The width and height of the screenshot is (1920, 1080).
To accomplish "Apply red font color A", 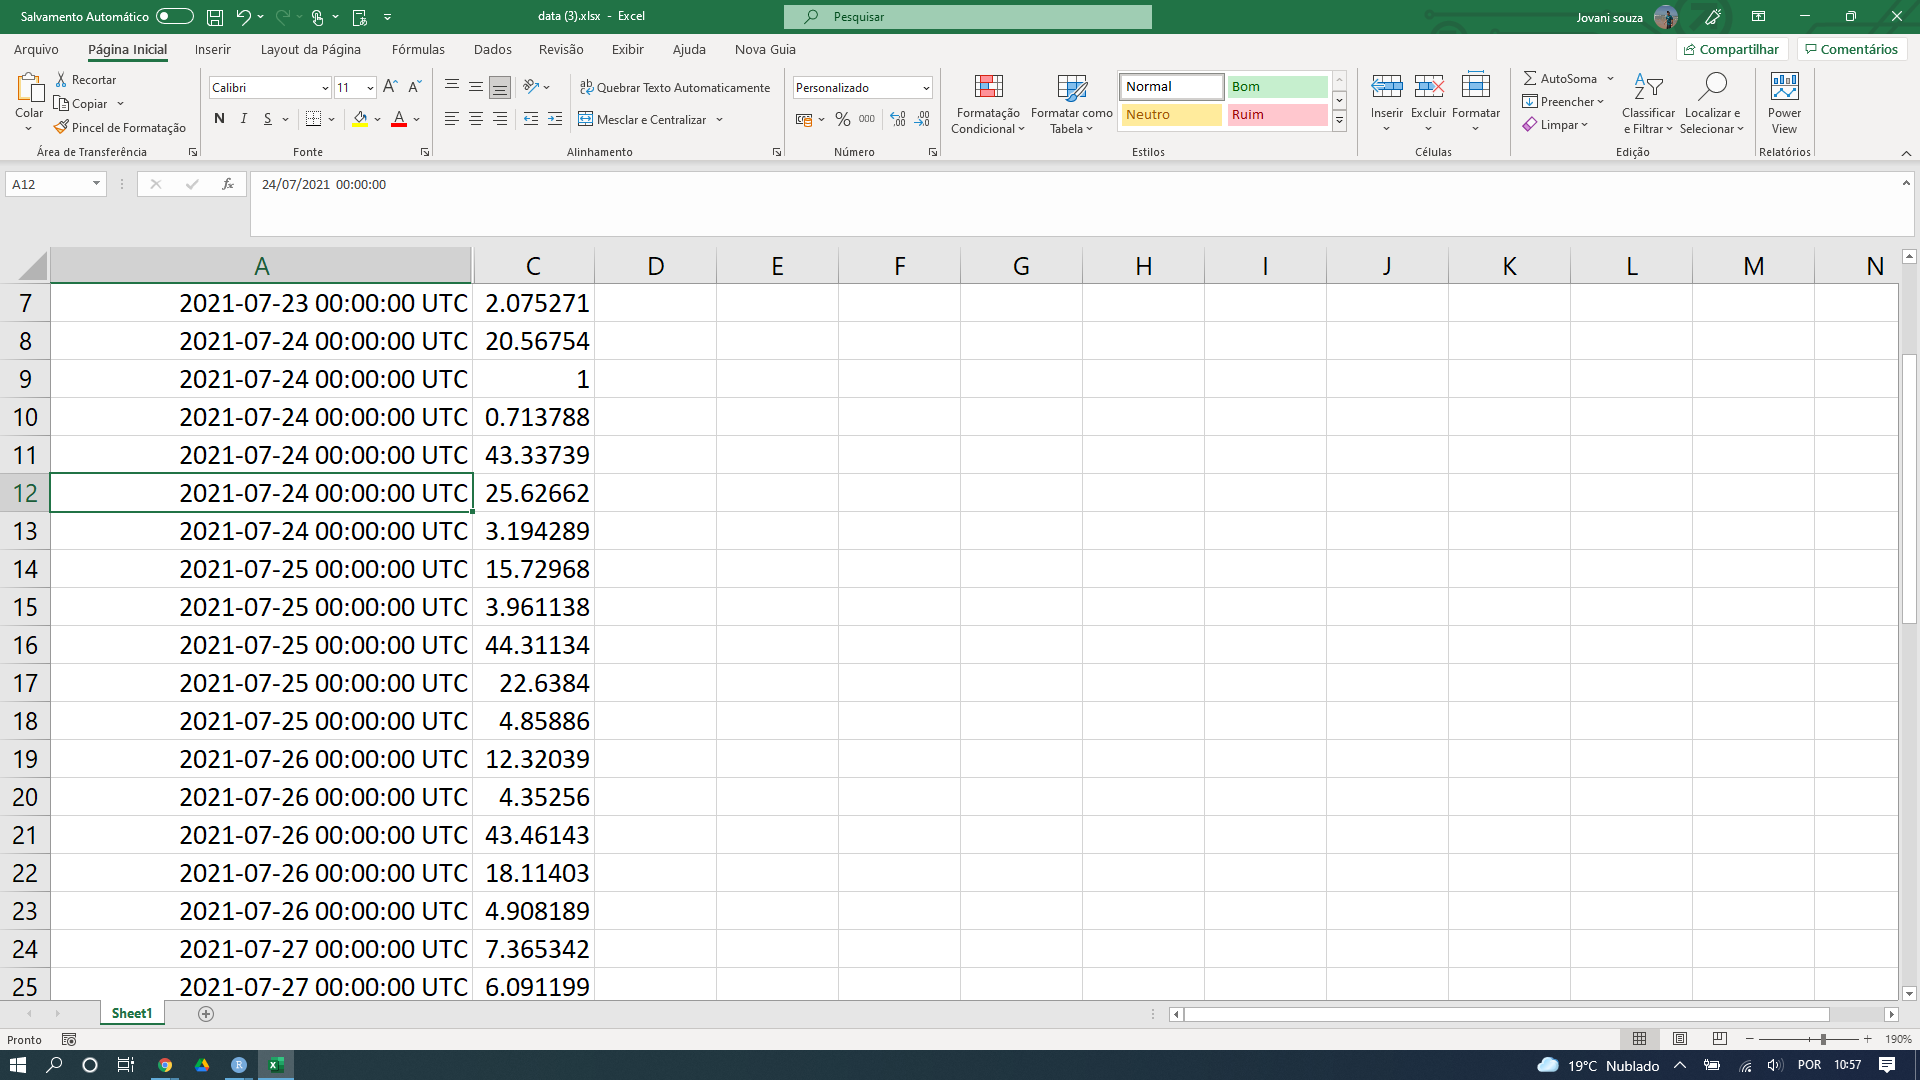I will pos(399,119).
